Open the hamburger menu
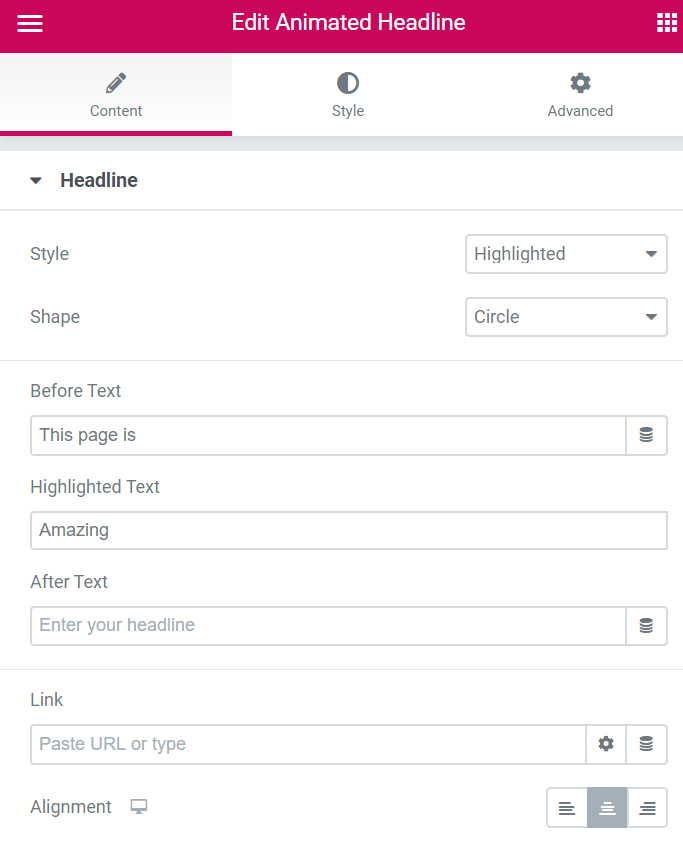 tap(30, 23)
